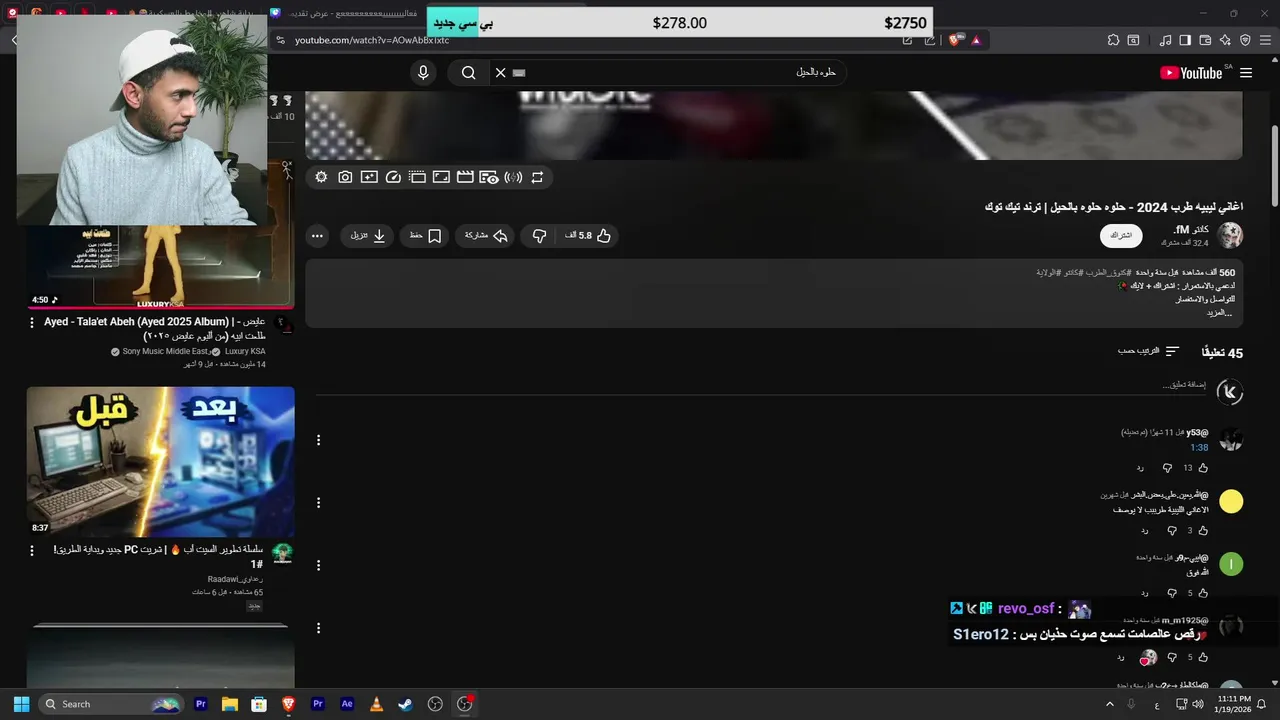Click the YouTube search input field
Viewport: 1280px width, 720px height.
tap(668, 73)
